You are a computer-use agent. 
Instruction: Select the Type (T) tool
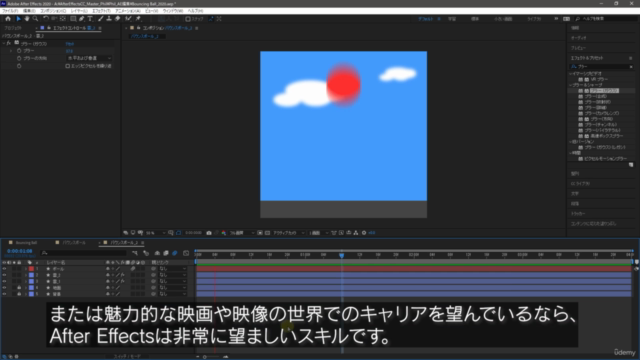(x=90, y=19)
